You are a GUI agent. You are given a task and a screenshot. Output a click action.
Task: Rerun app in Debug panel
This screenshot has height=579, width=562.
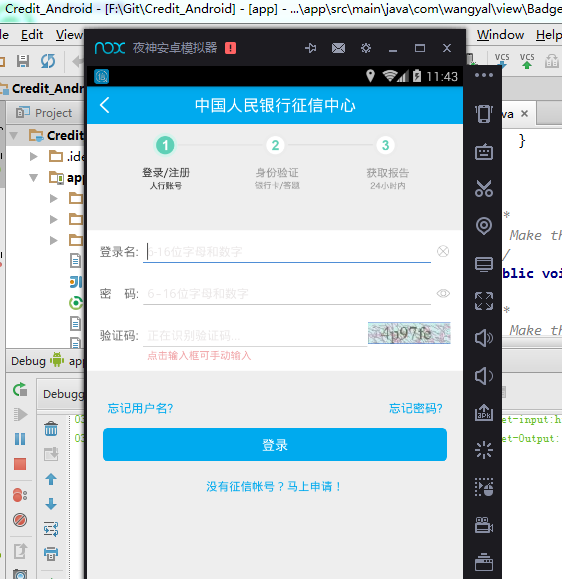pyautogui.click(x=20, y=390)
